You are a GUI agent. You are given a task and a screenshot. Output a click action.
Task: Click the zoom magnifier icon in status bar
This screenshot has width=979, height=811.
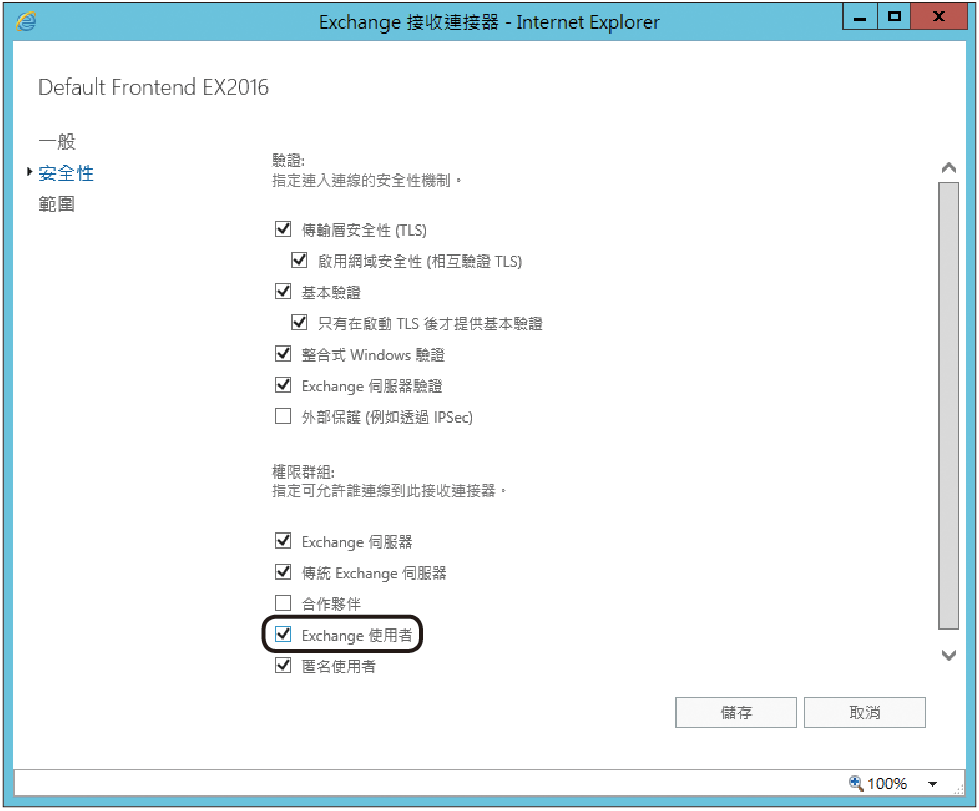point(856,782)
